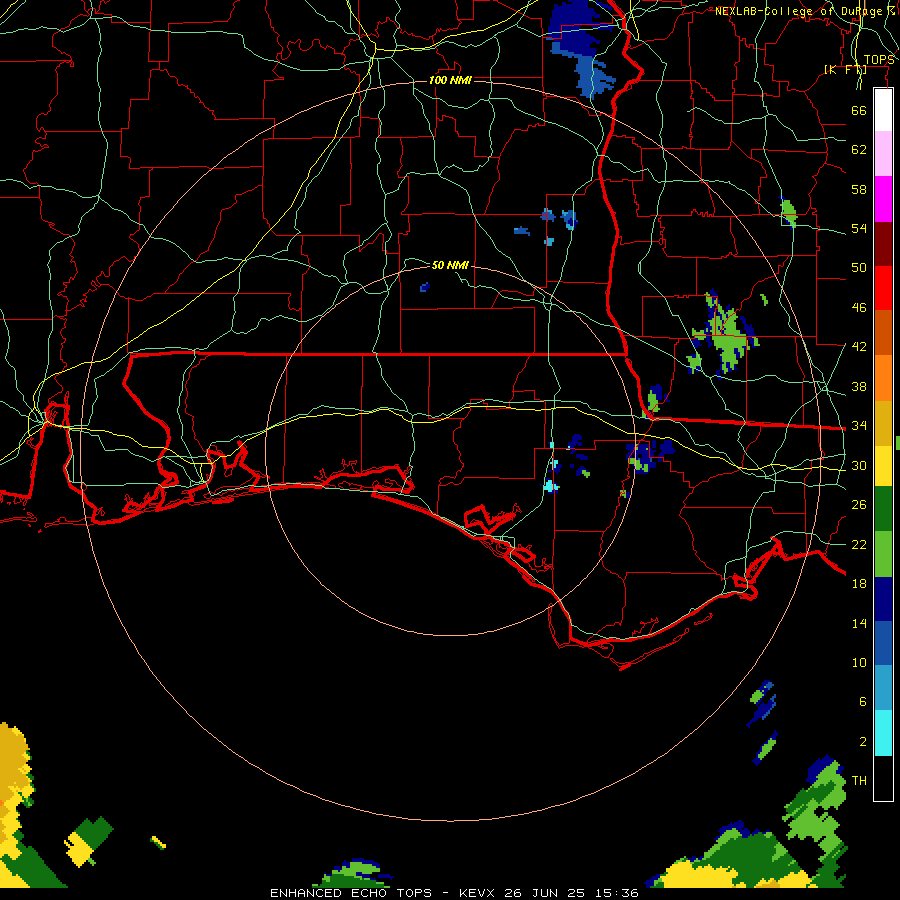Image resolution: width=900 pixels, height=900 pixels.
Task: Click the dark green swatch between 22 and 26
Action: [x=883, y=509]
